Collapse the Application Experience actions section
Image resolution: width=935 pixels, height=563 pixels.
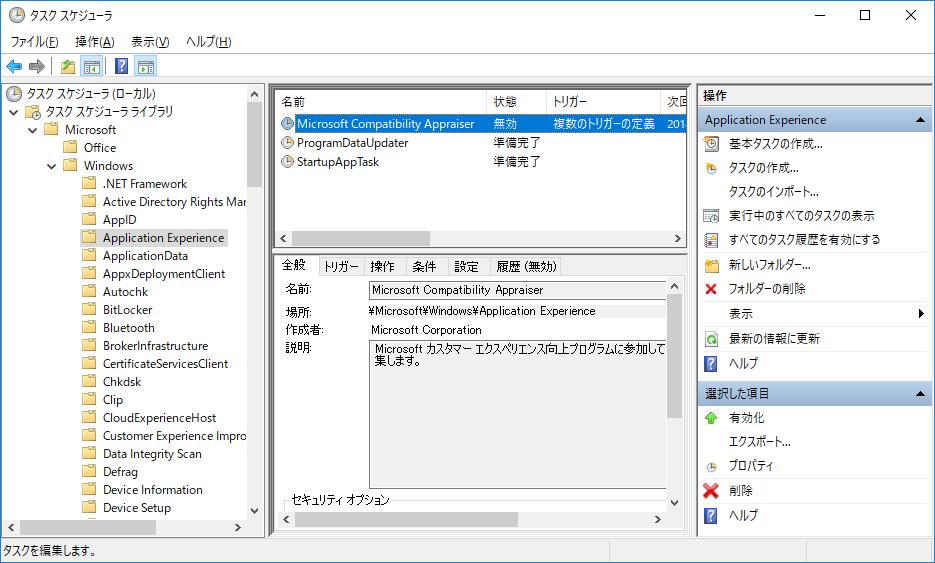click(x=922, y=120)
